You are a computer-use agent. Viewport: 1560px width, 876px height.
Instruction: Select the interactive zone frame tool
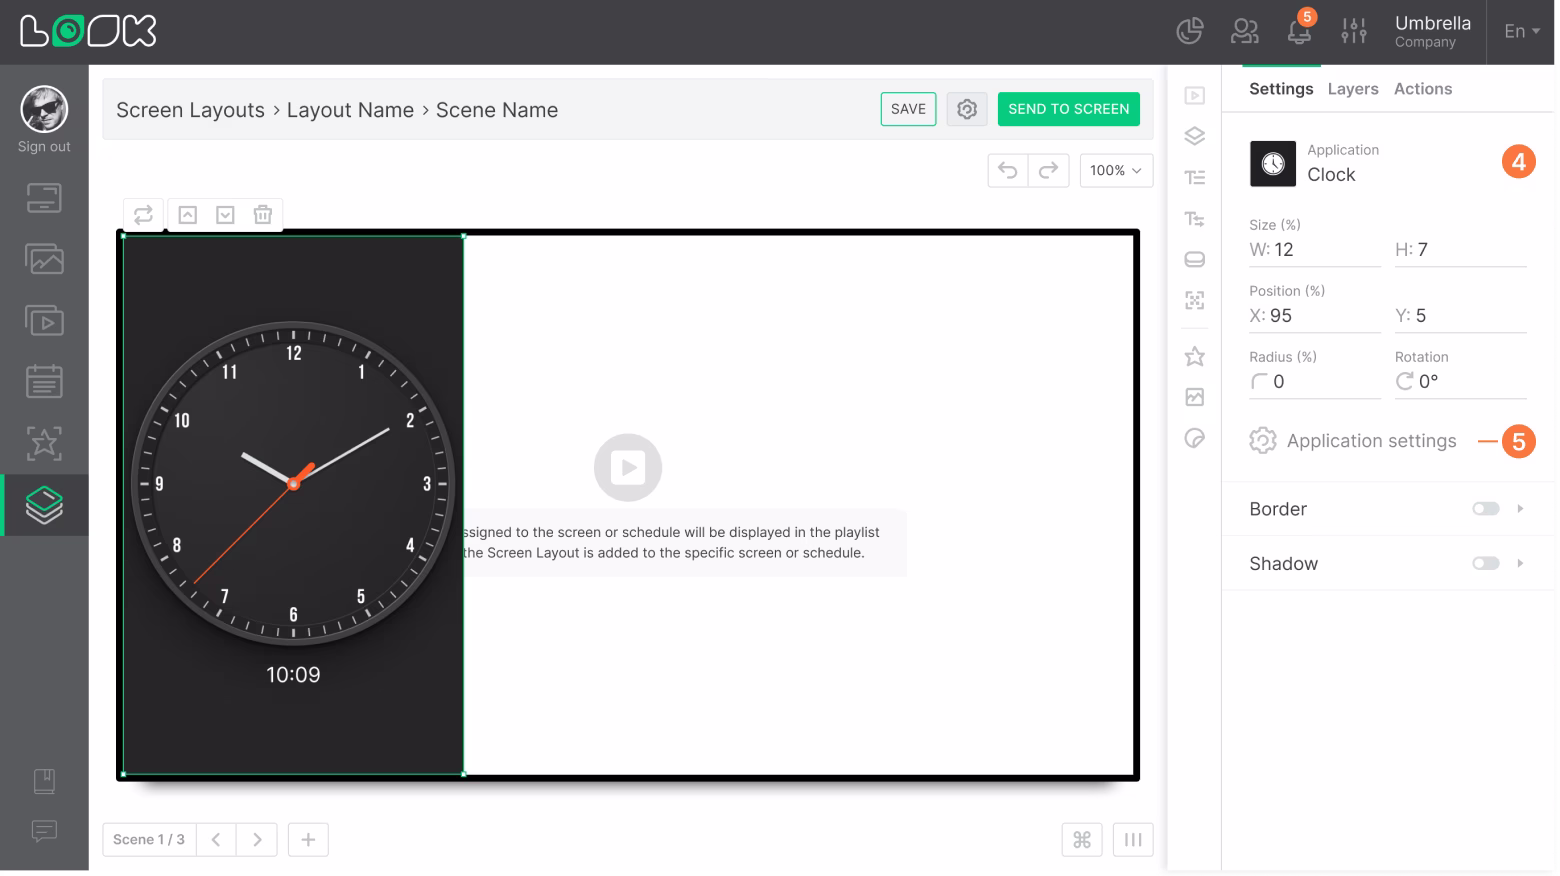pyautogui.click(x=1194, y=300)
